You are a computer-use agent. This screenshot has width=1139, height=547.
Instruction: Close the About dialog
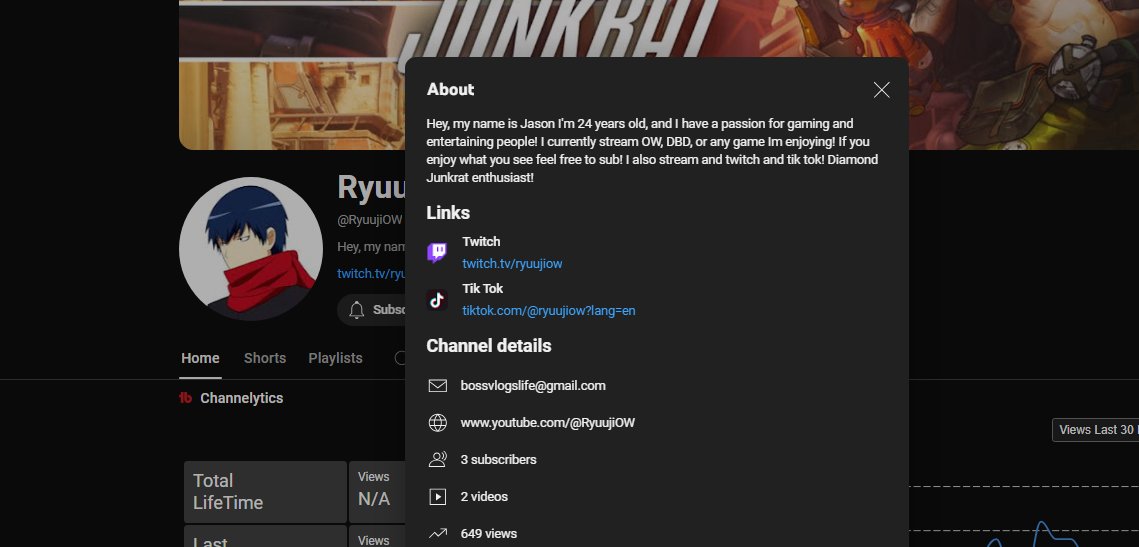(881, 90)
